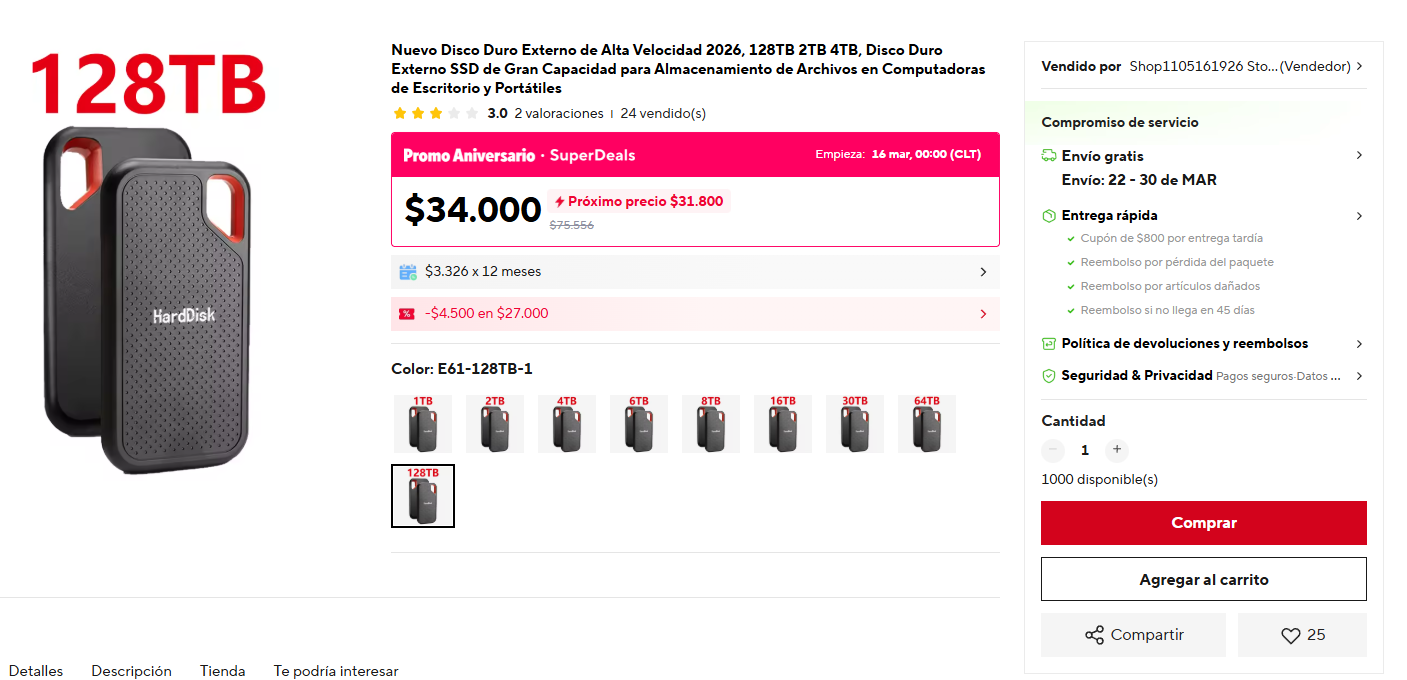Click the free shipping truck icon
Image resolution: width=1407 pixels, height=680 pixels.
1049,156
